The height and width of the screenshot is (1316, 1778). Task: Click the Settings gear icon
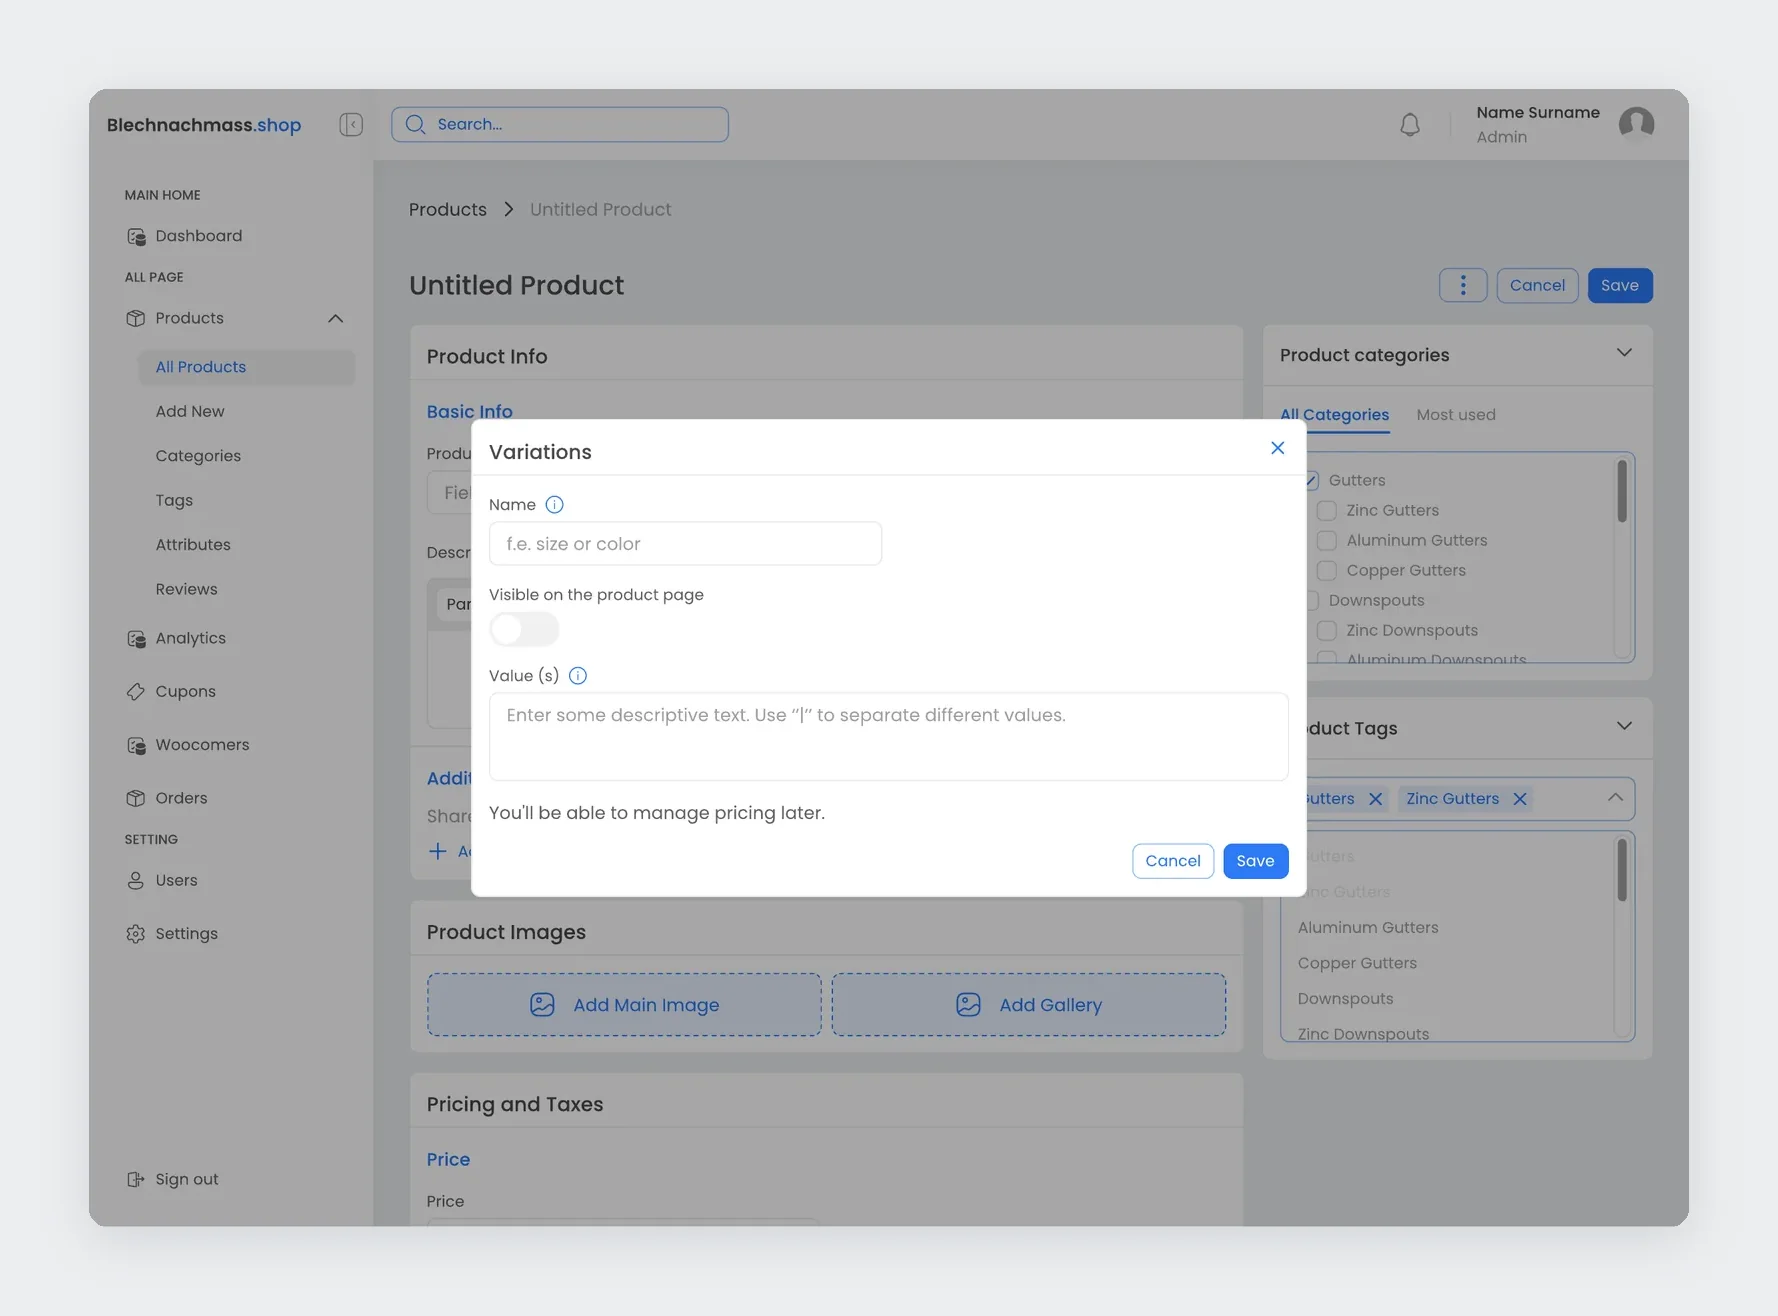pyautogui.click(x=136, y=934)
